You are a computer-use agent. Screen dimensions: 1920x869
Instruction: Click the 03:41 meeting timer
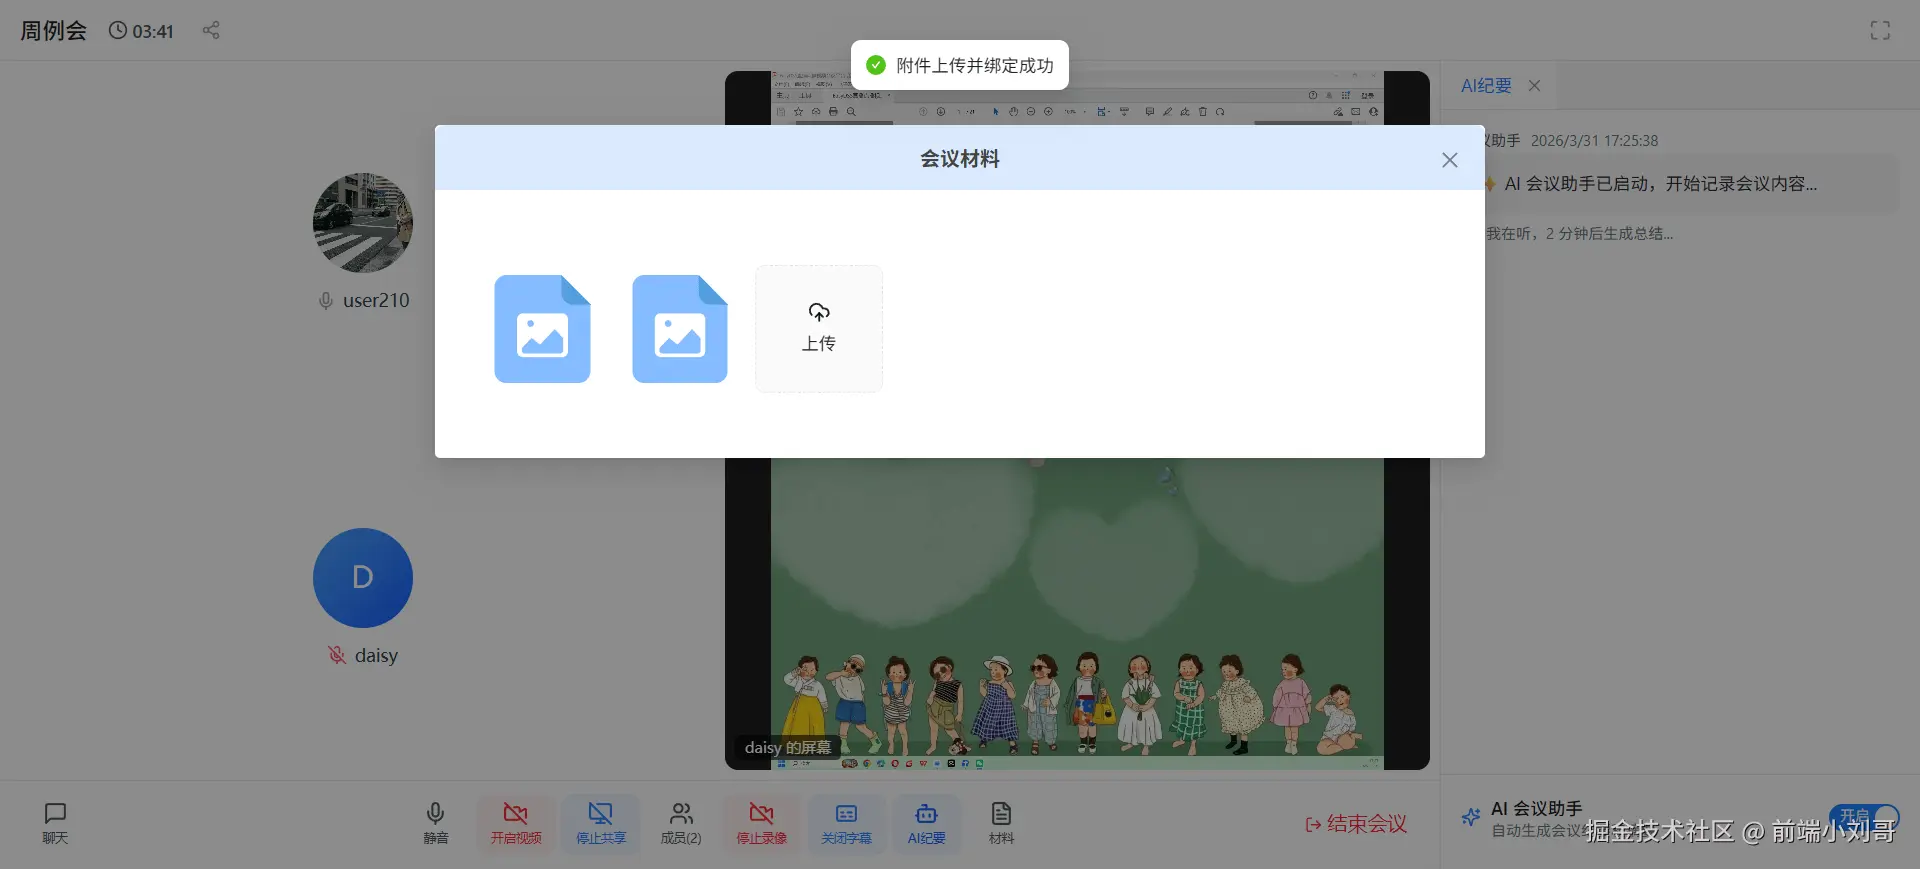click(141, 31)
